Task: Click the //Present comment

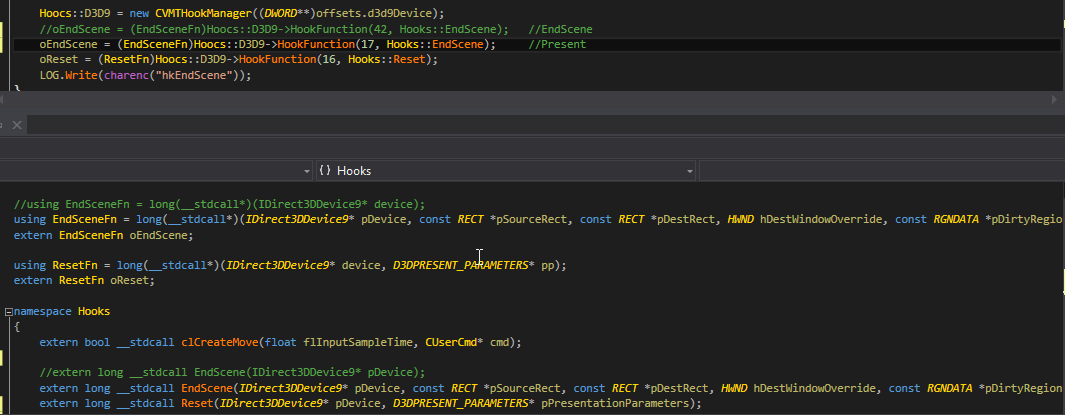Action: tap(557, 44)
